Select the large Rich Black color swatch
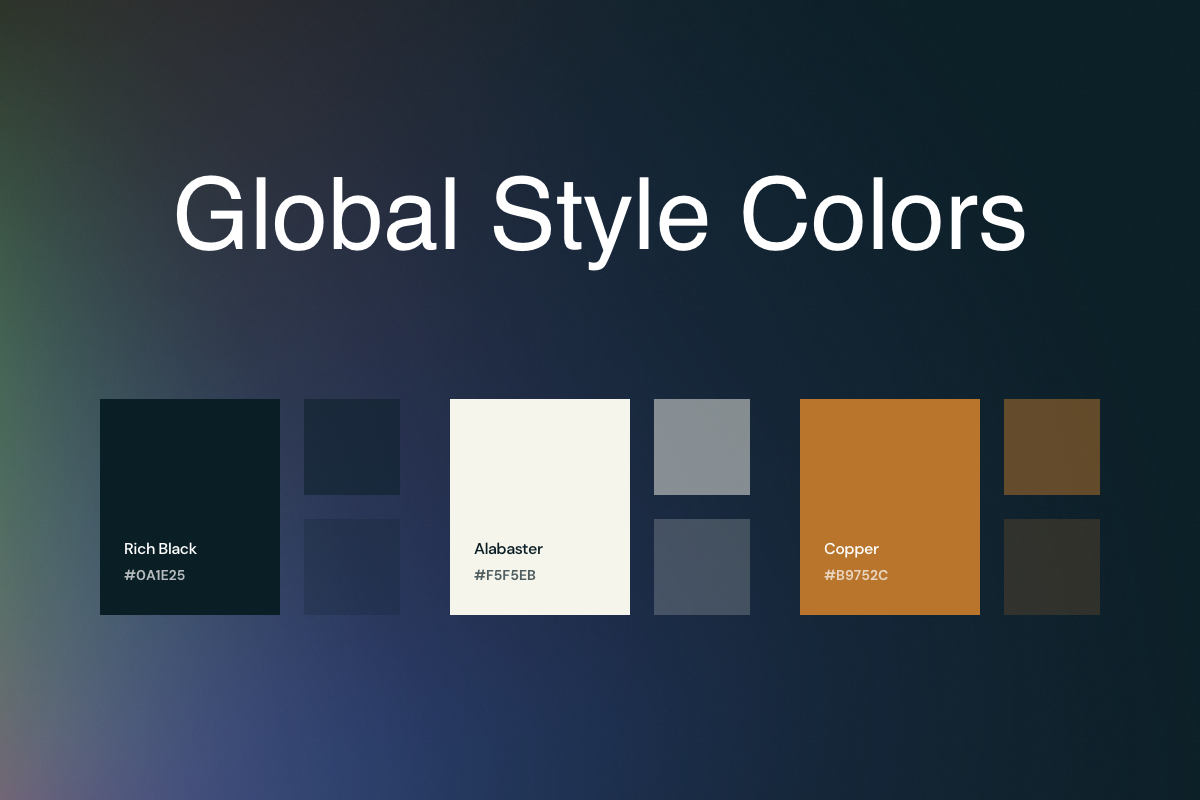 [190, 470]
